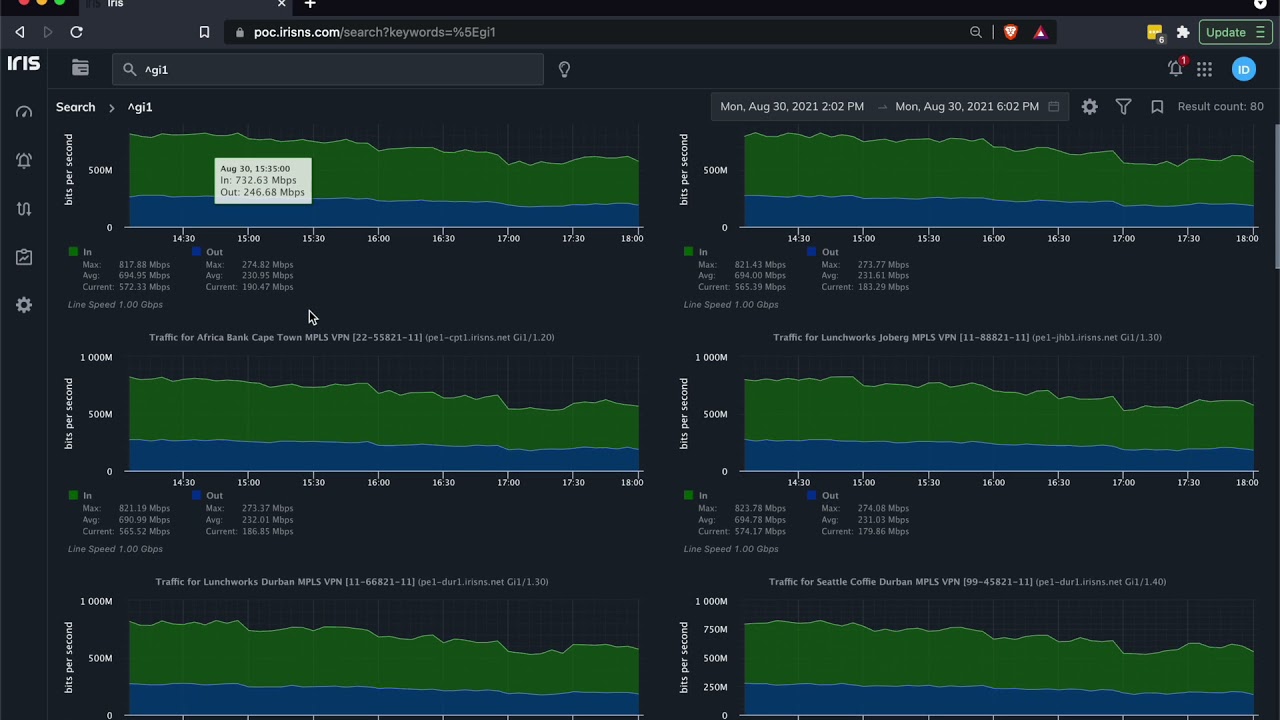Image resolution: width=1280 pixels, height=720 pixels.
Task: Go to the Iris logo home
Action: click(x=24, y=63)
